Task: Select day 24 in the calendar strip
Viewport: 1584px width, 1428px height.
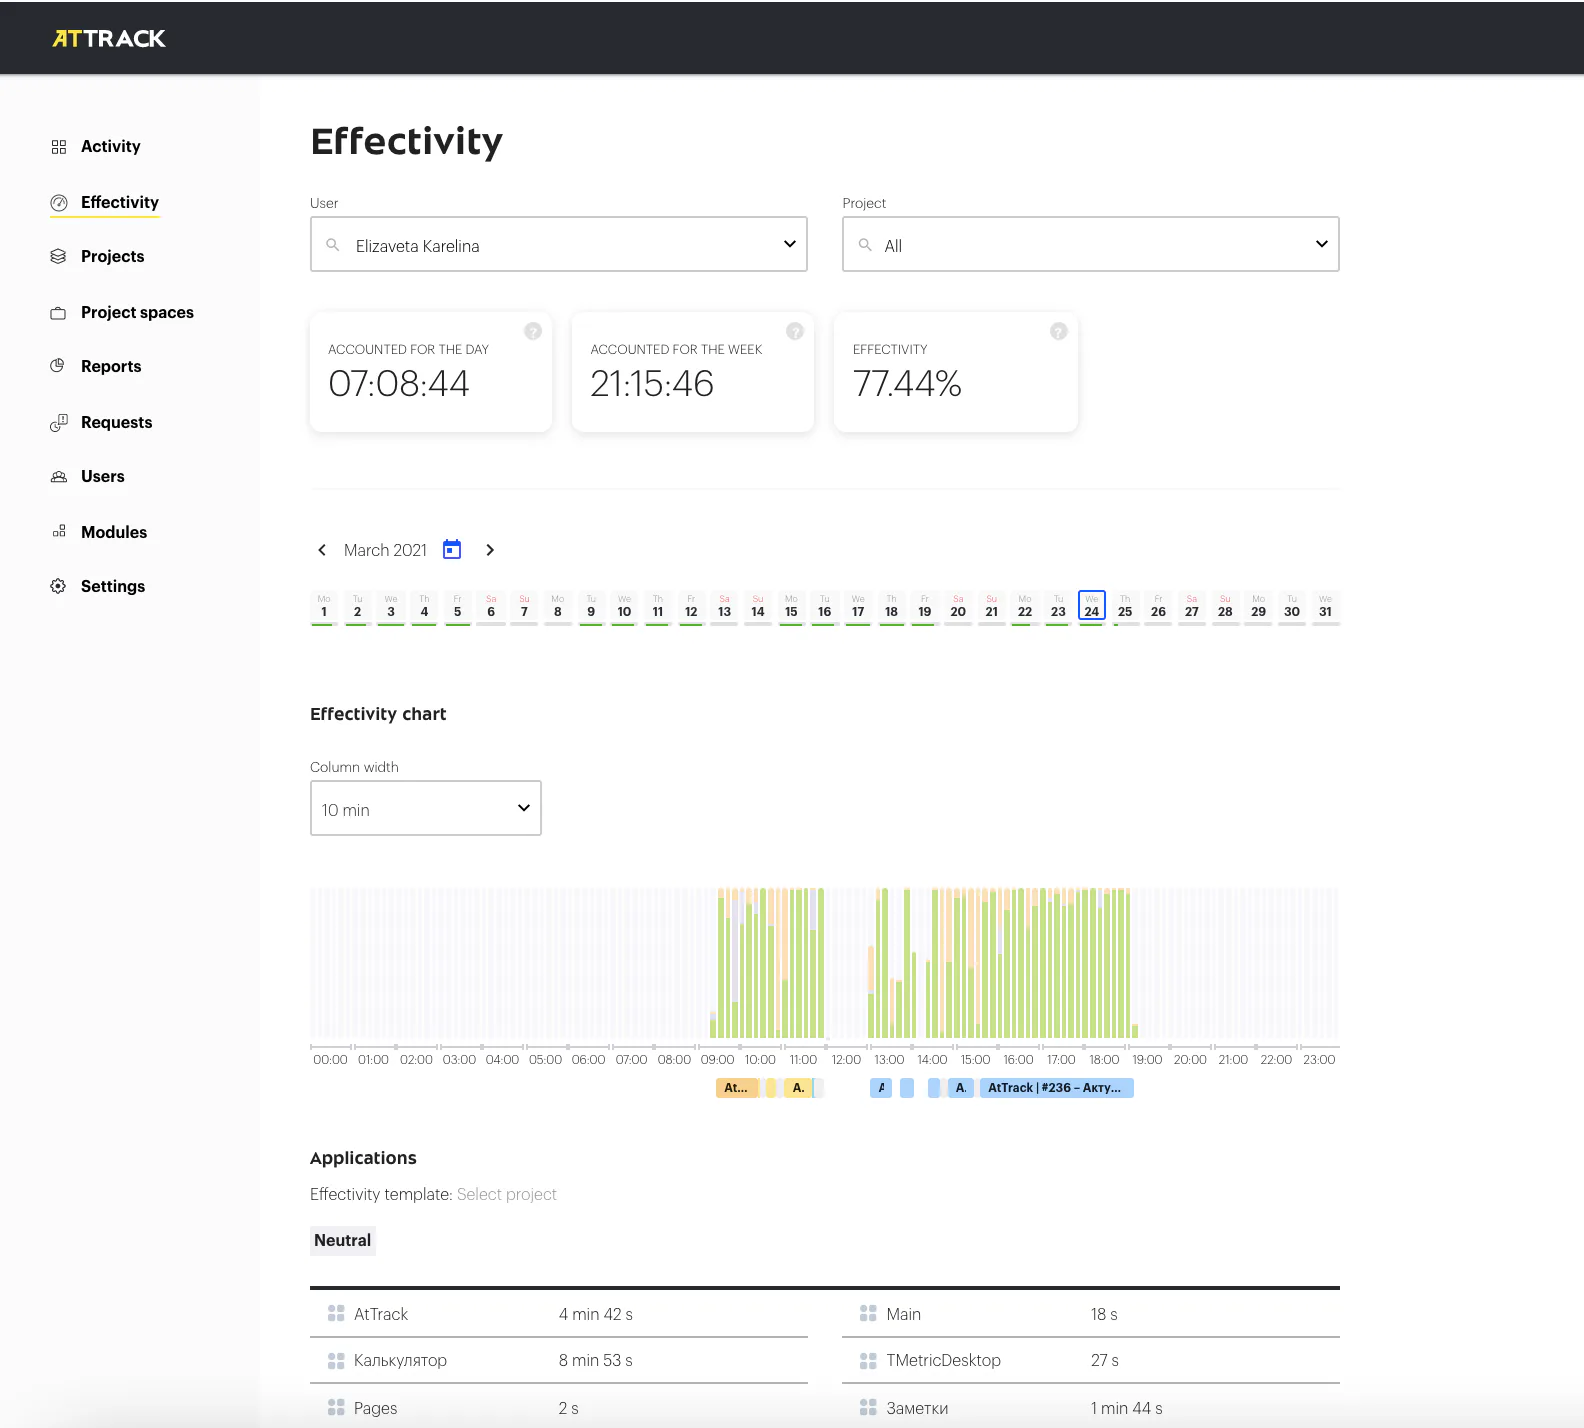Action: [1092, 606]
